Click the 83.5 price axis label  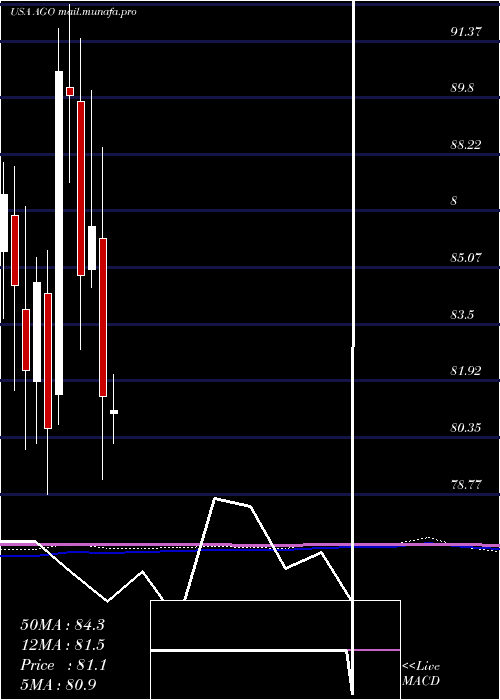[x=462, y=315]
